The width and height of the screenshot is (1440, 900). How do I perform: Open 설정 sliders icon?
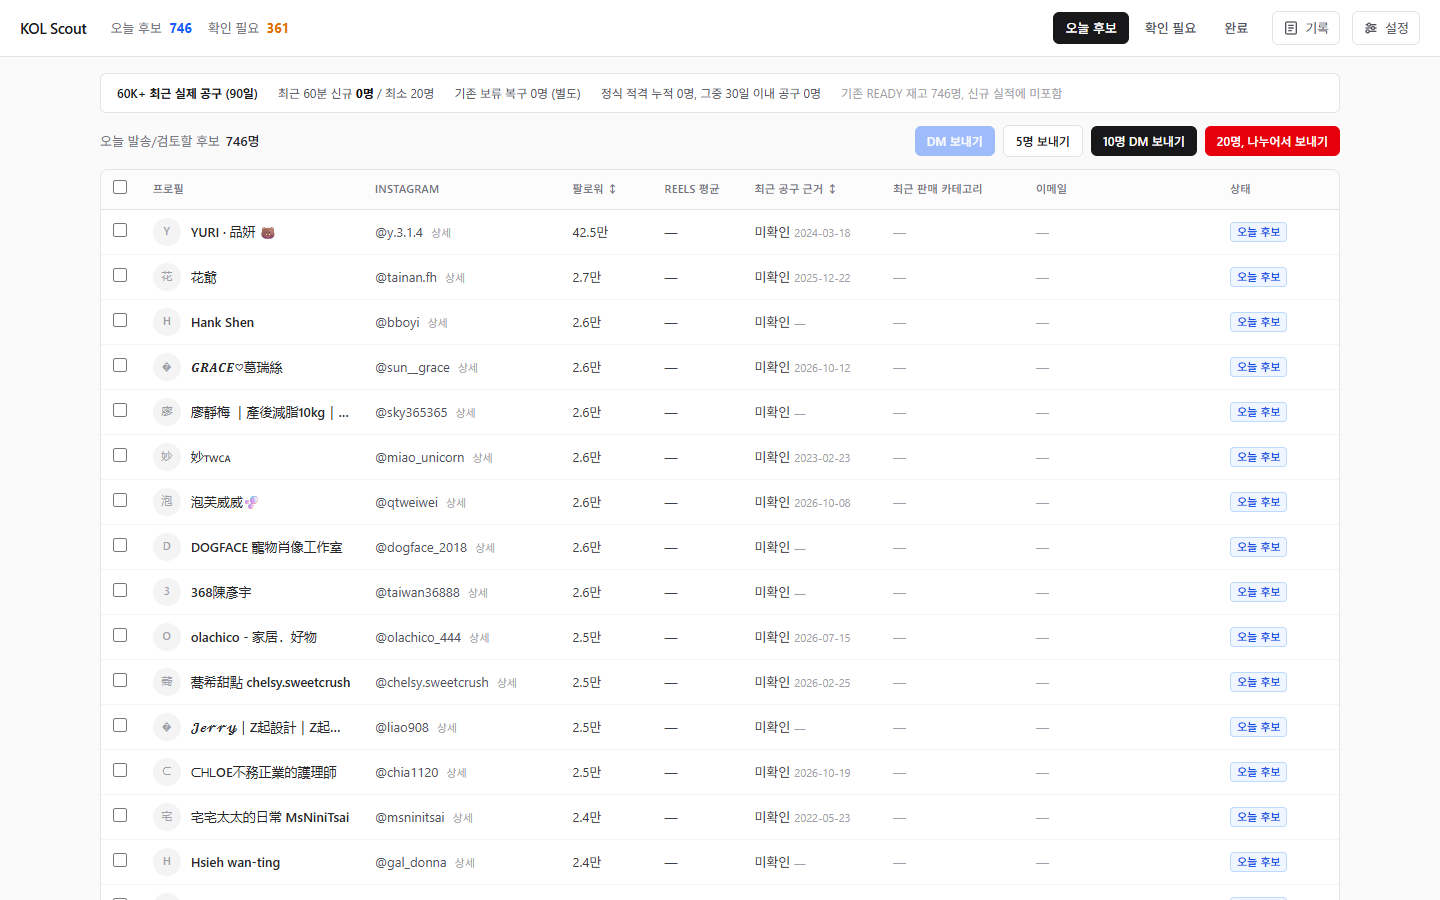(1371, 28)
